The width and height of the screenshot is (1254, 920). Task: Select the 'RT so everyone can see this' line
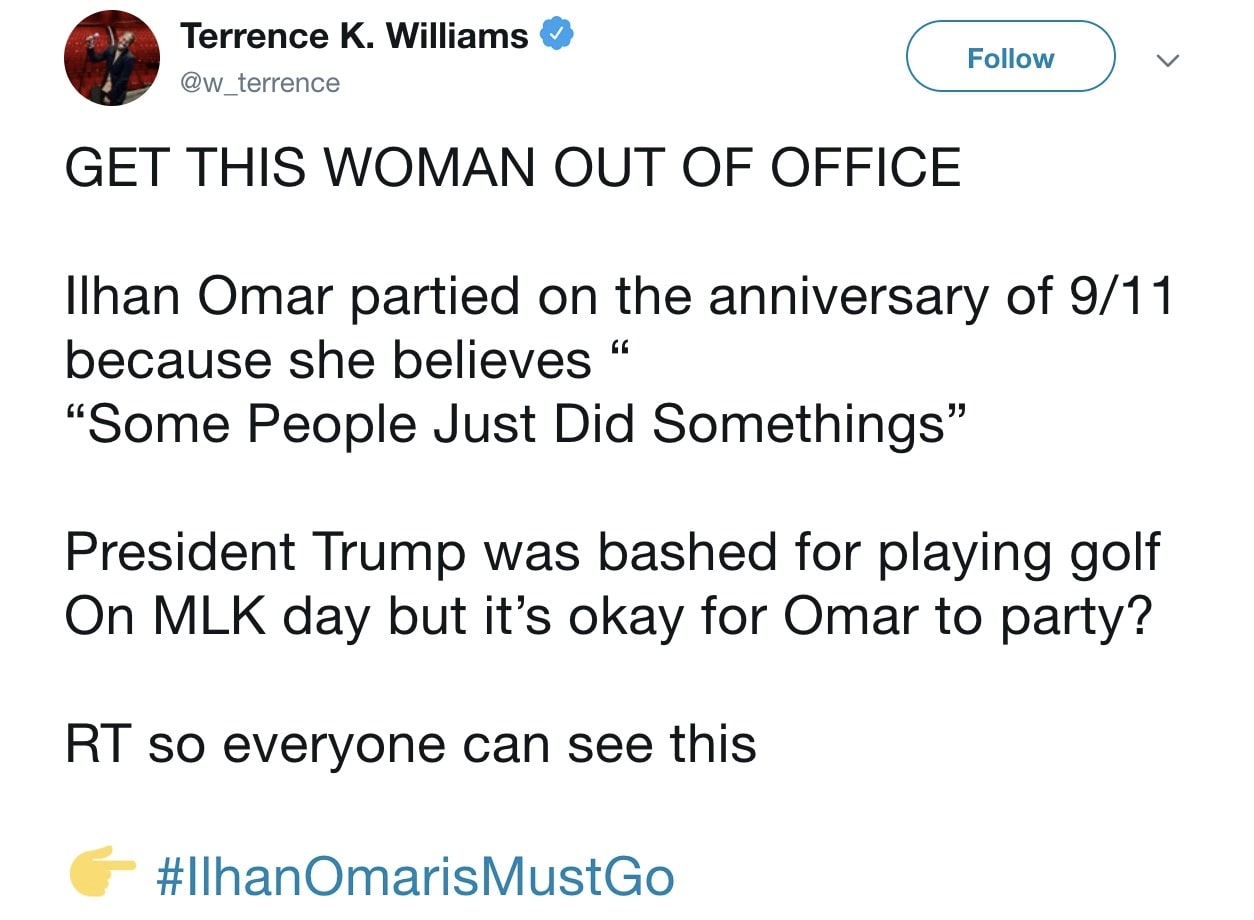click(x=410, y=745)
